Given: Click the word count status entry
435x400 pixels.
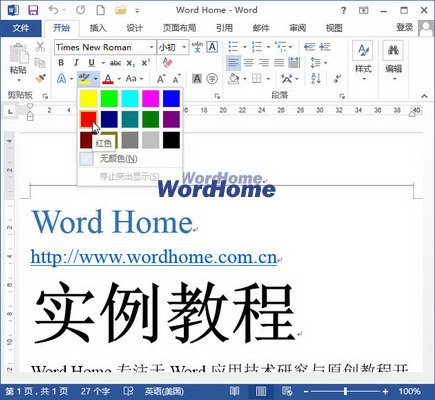Looking at the screenshot, I should pos(96,391).
